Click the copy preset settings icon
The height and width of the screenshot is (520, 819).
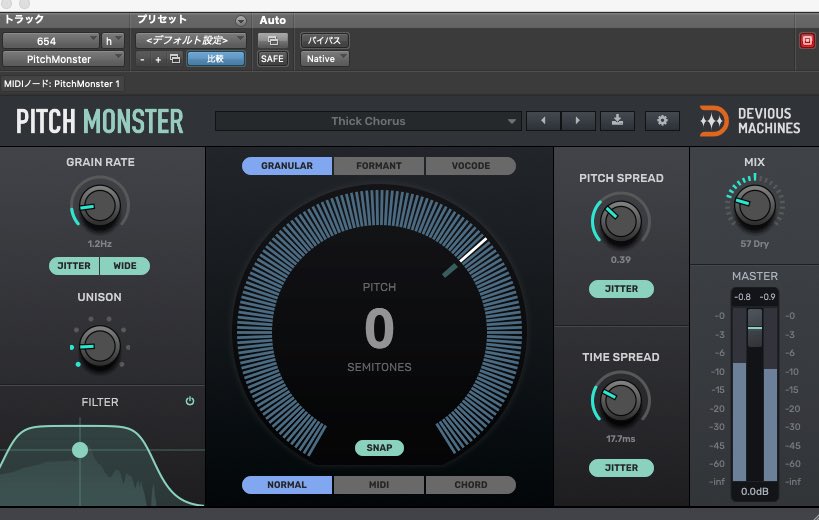click(175, 59)
